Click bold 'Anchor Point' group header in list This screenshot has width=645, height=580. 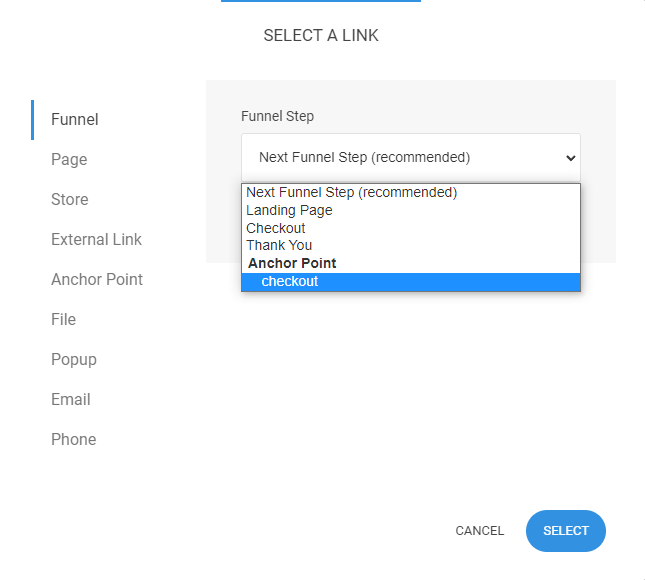point(292,263)
